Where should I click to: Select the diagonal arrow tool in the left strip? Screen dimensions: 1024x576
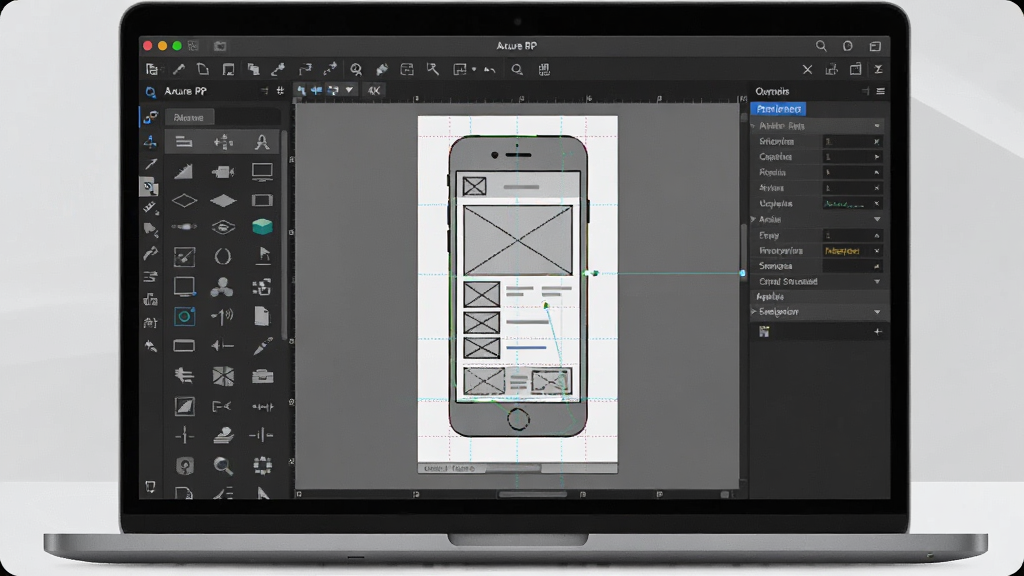(151, 164)
